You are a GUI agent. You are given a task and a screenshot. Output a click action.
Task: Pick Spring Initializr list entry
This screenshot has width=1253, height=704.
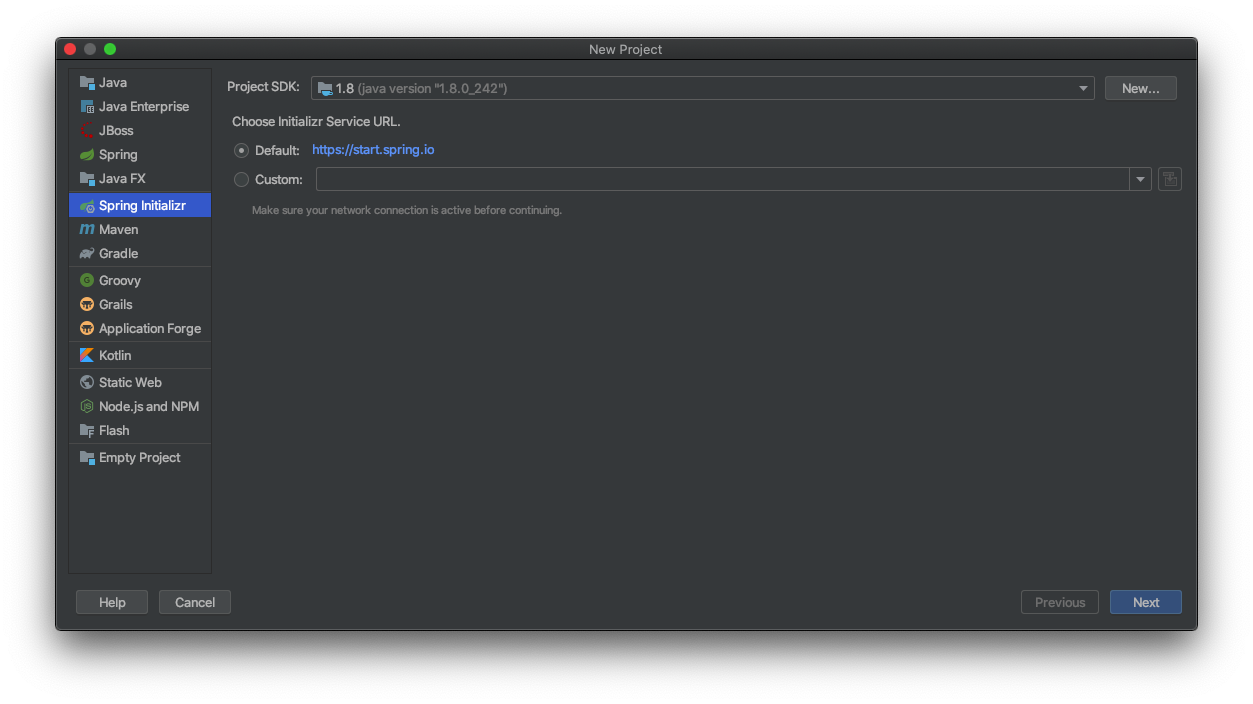click(x=140, y=205)
